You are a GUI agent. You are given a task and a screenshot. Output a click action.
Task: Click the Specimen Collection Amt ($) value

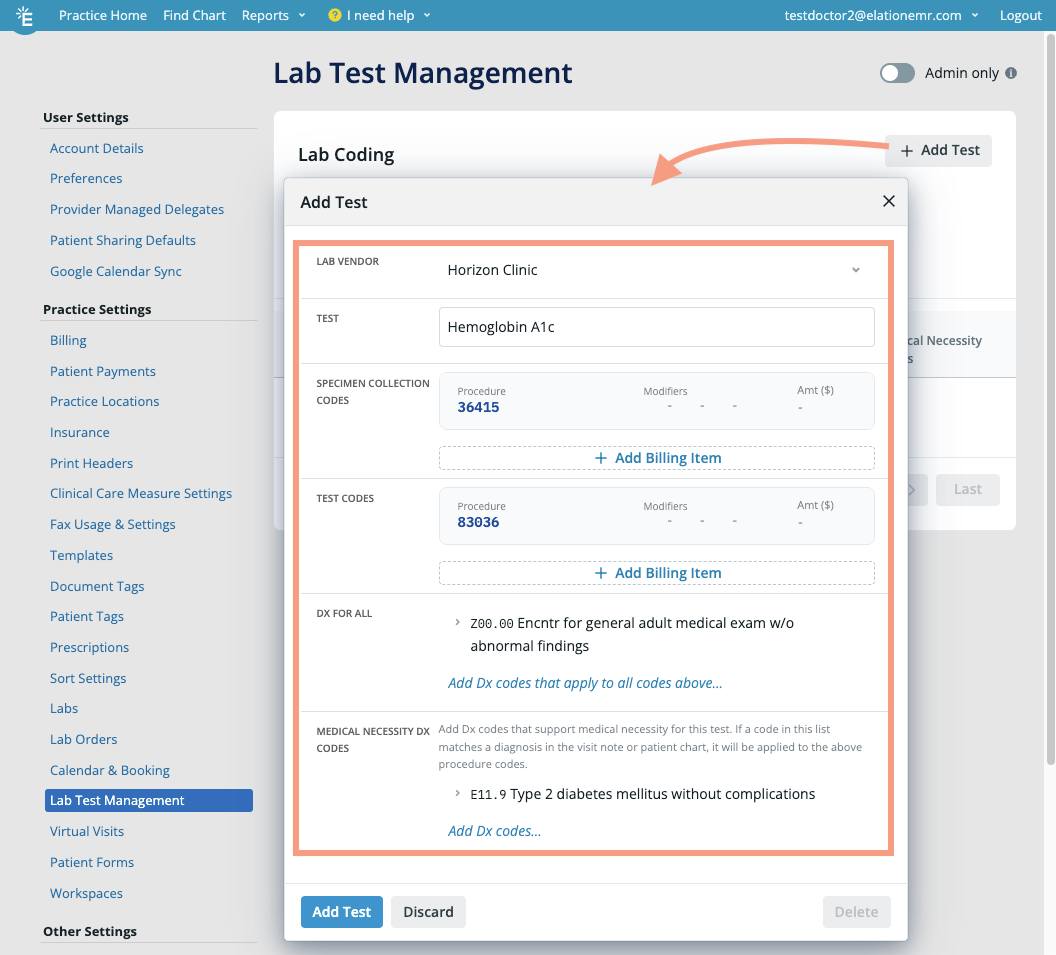800,408
